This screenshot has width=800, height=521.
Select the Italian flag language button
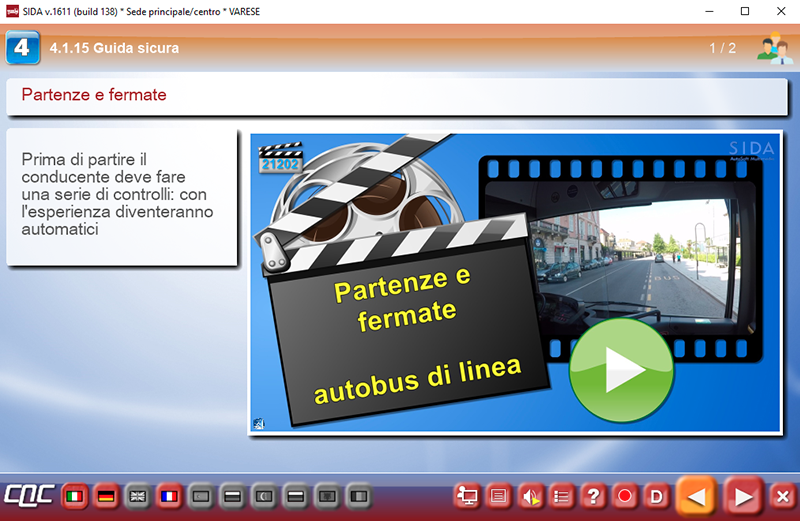point(73,495)
